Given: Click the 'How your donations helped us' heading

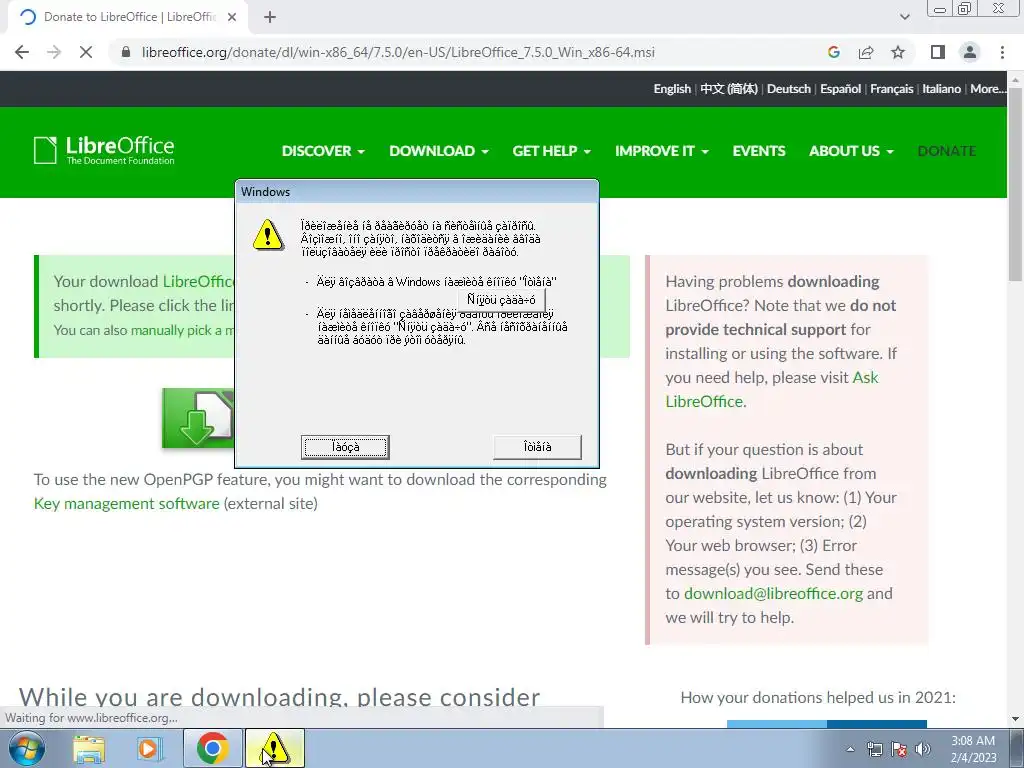Looking at the screenshot, I should pos(818,697).
